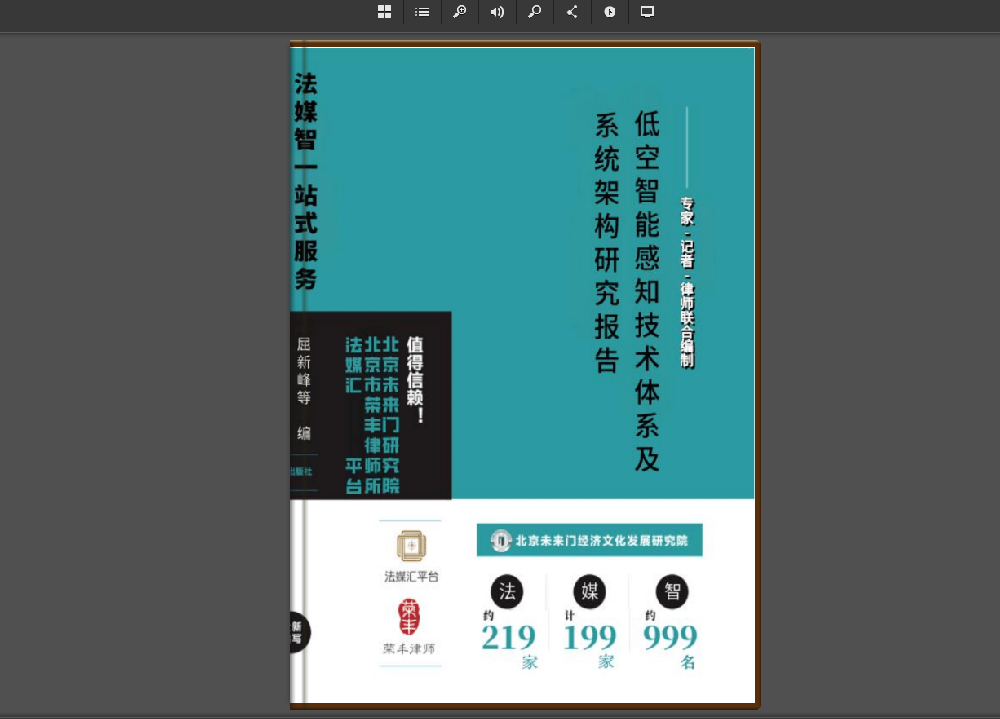This screenshot has width=1000, height=719.
Task: Click the clock history icon
Action: tap(610, 12)
